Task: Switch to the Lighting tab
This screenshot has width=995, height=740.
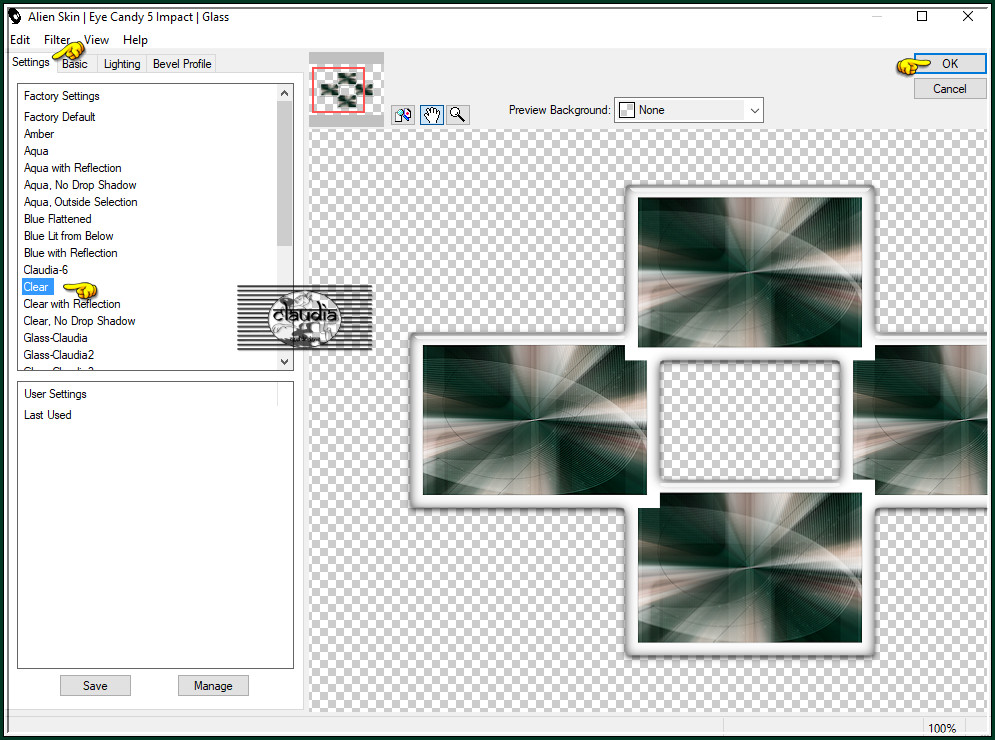Action: pyautogui.click(x=122, y=64)
